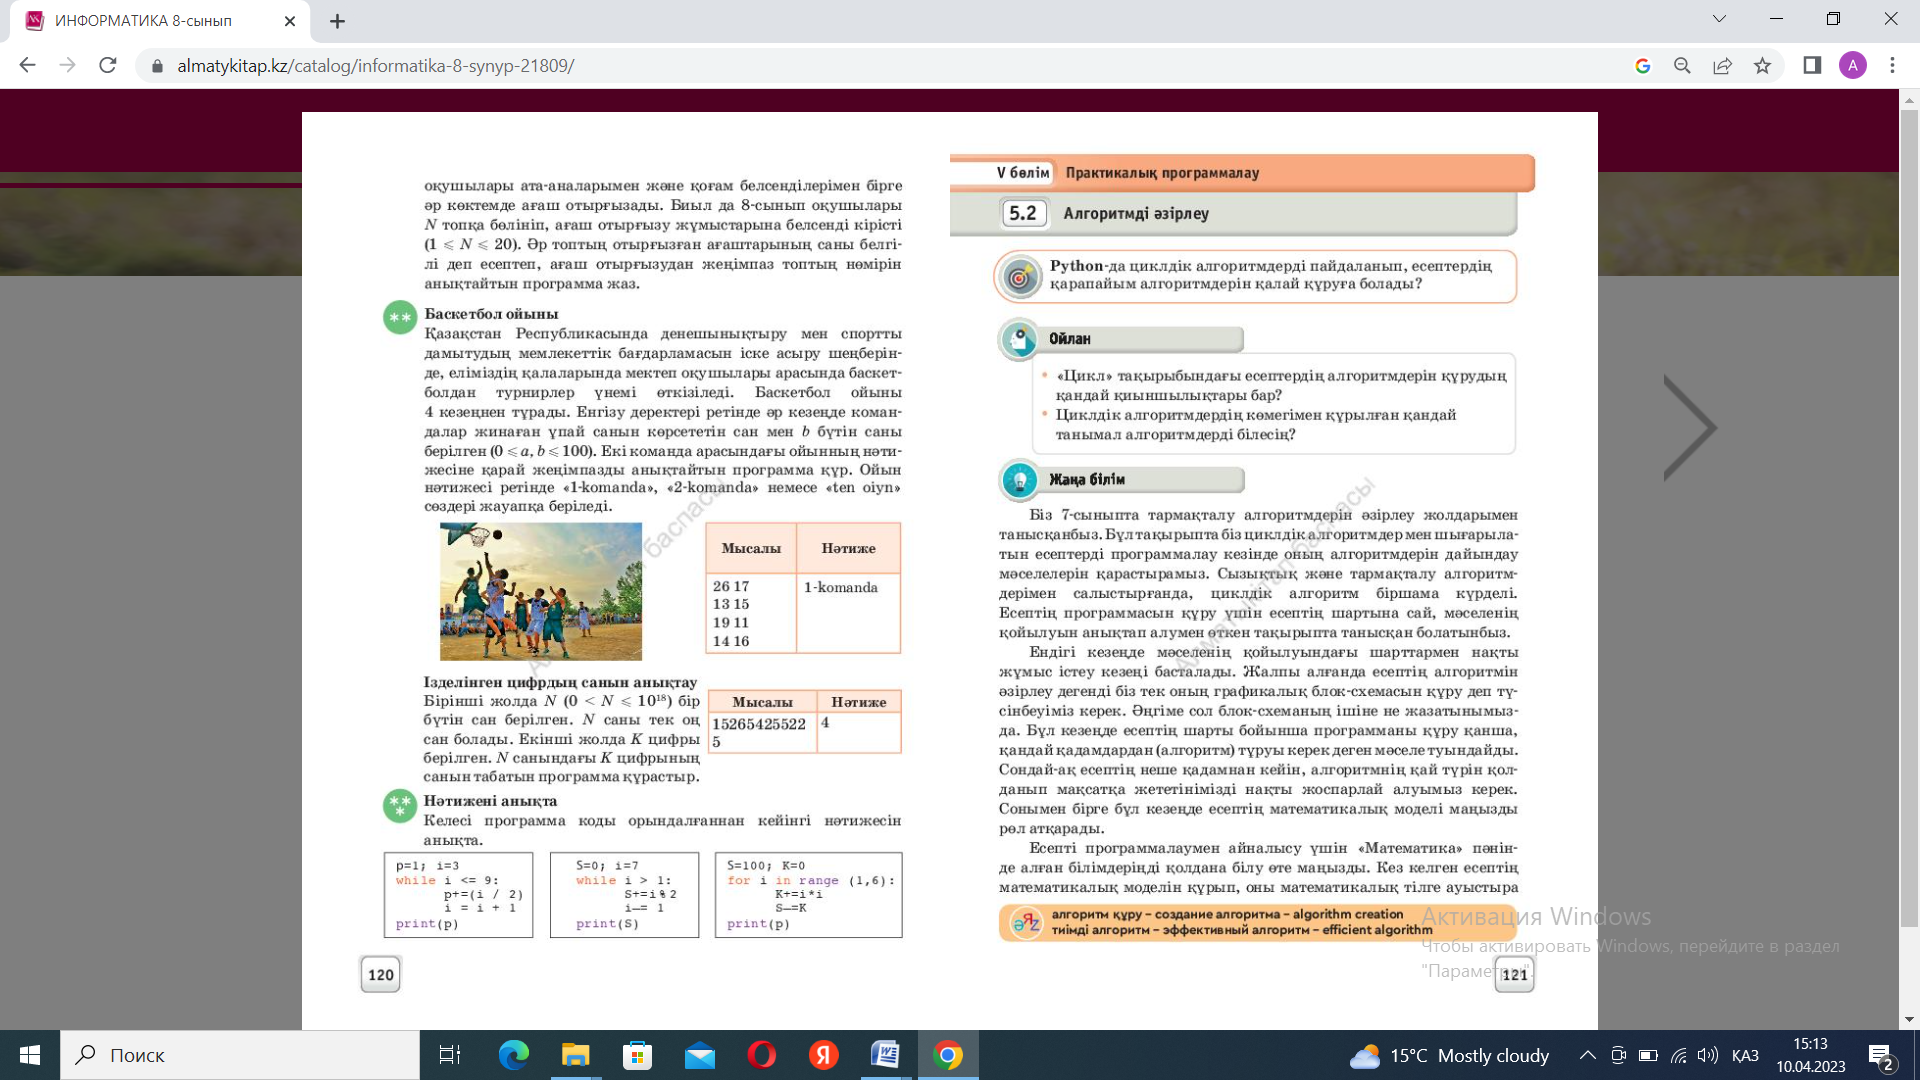The height and width of the screenshot is (1080, 1920).
Task: Click the page vertical scrollbar
Action: 1909,500
